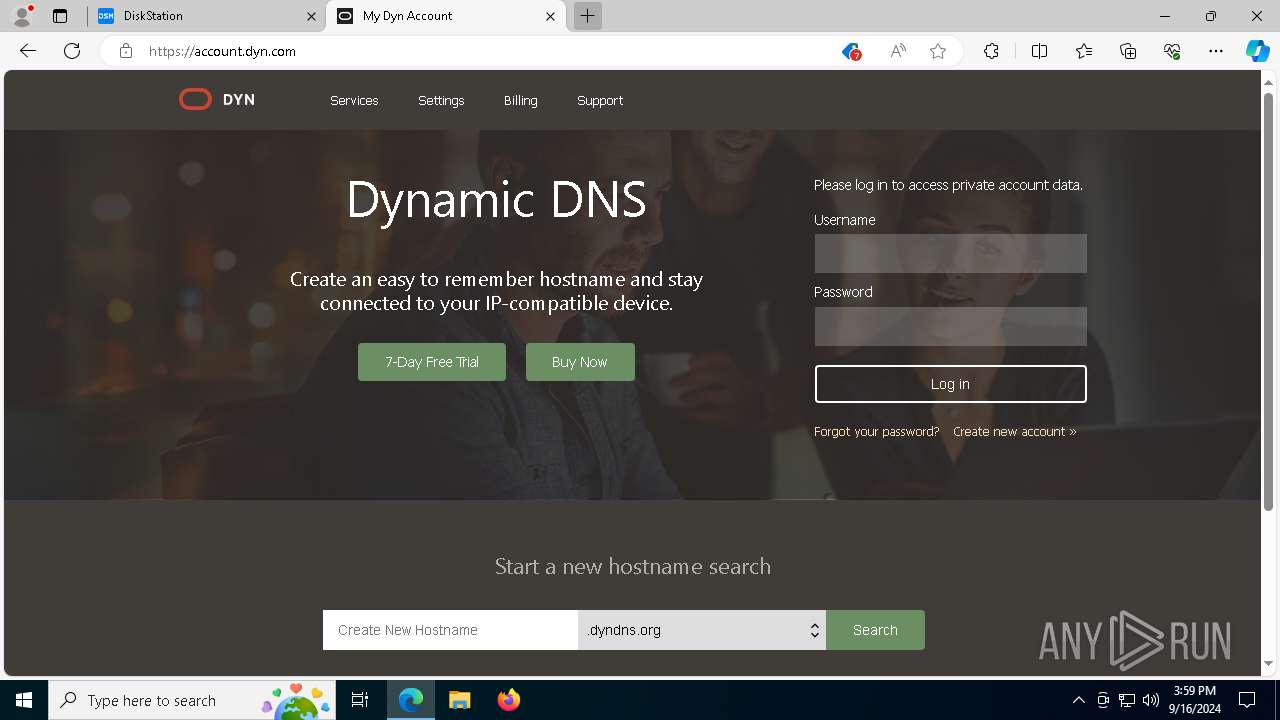Show hidden system tray icons
Viewport: 1280px width, 720px height.
[1078, 700]
